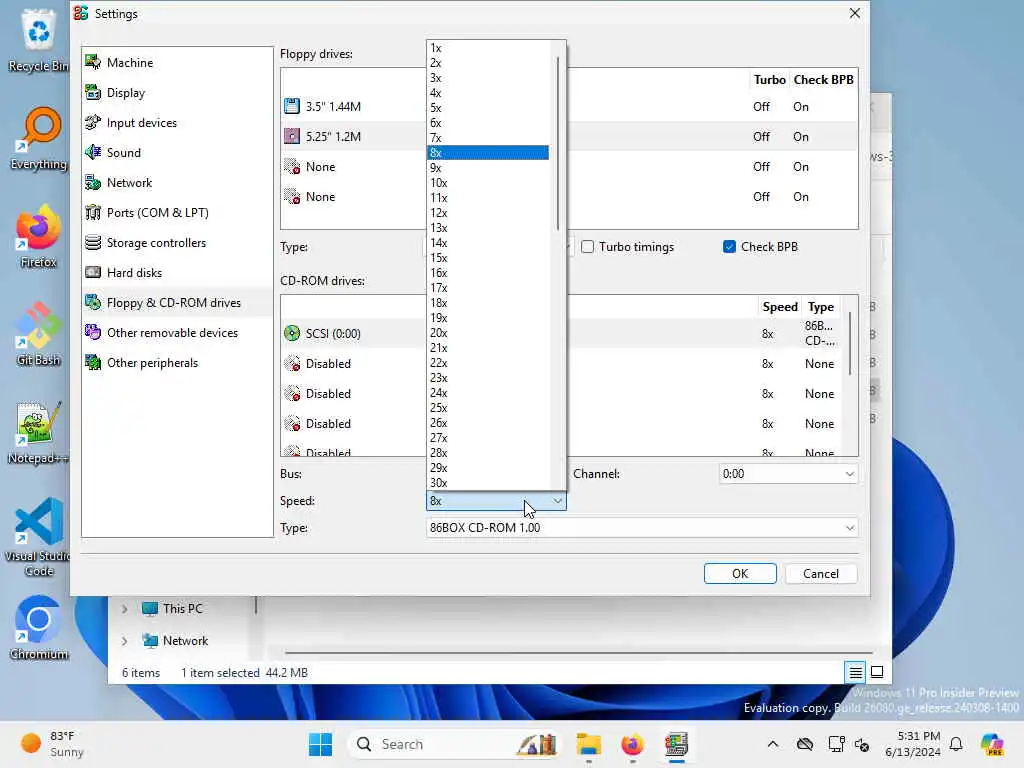Switch Explorer to details view
The image size is (1024, 768).
point(855,672)
